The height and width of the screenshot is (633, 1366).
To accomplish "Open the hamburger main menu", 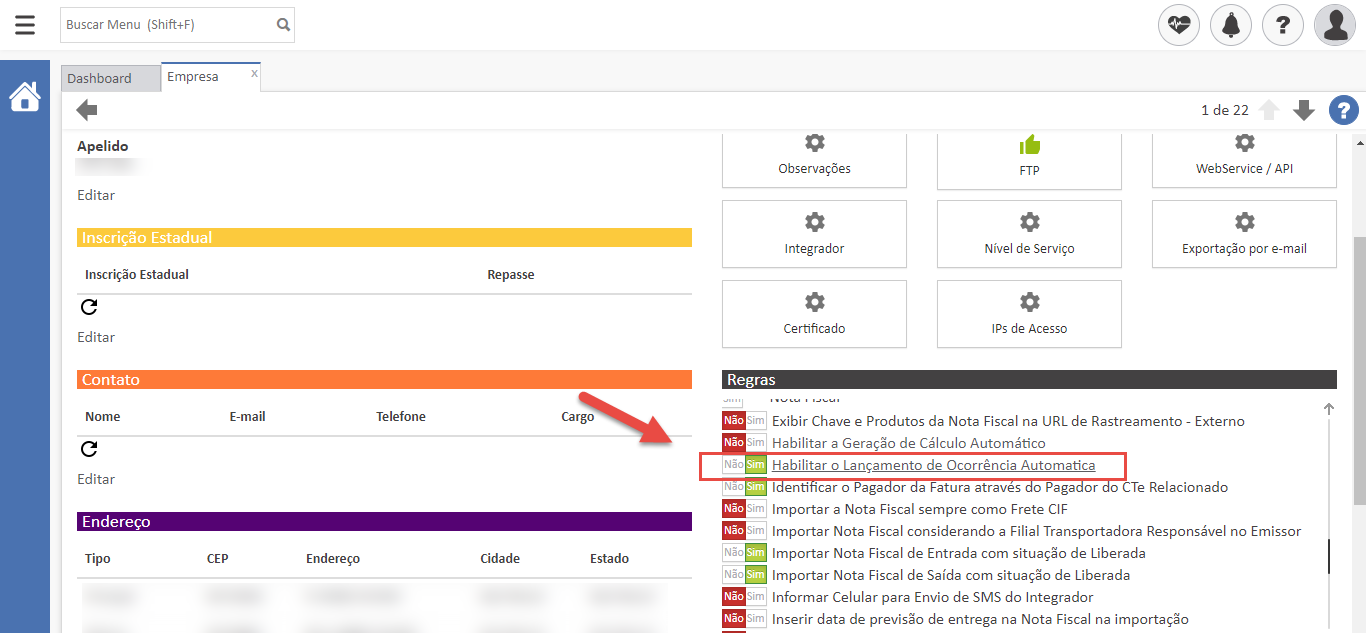I will [x=24, y=25].
